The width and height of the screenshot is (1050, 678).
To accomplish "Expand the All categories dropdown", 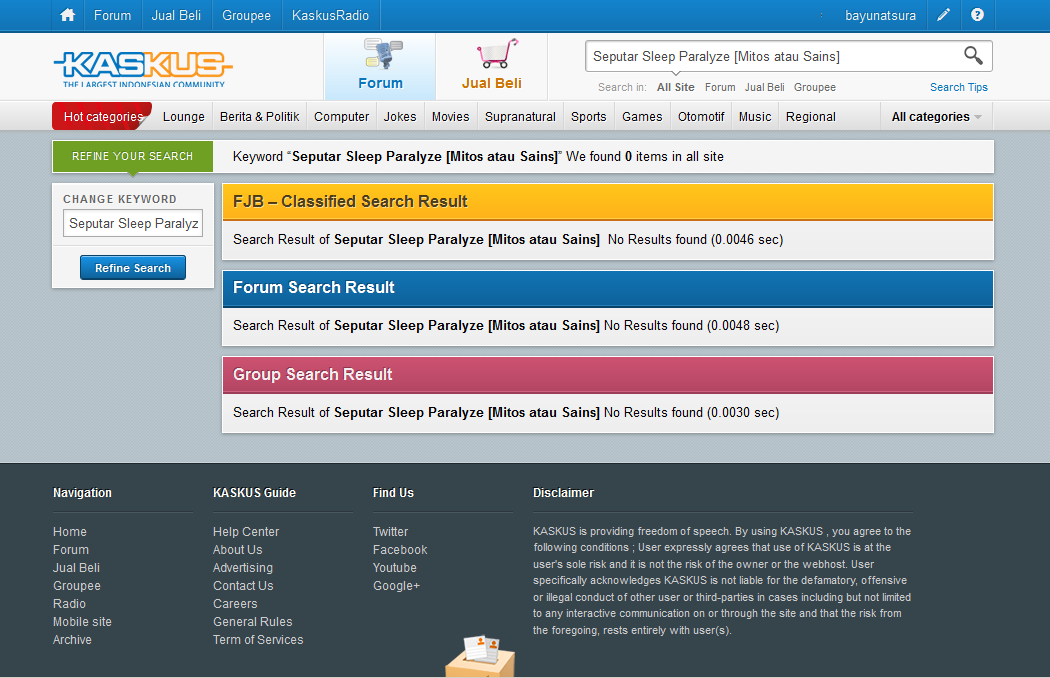I will (x=936, y=117).
